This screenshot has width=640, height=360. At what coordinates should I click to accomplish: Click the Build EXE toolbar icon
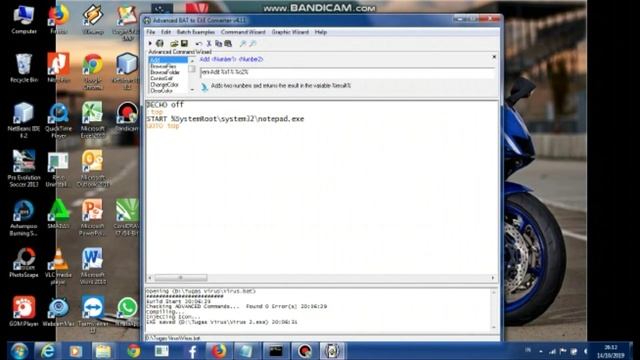point(160,43)
